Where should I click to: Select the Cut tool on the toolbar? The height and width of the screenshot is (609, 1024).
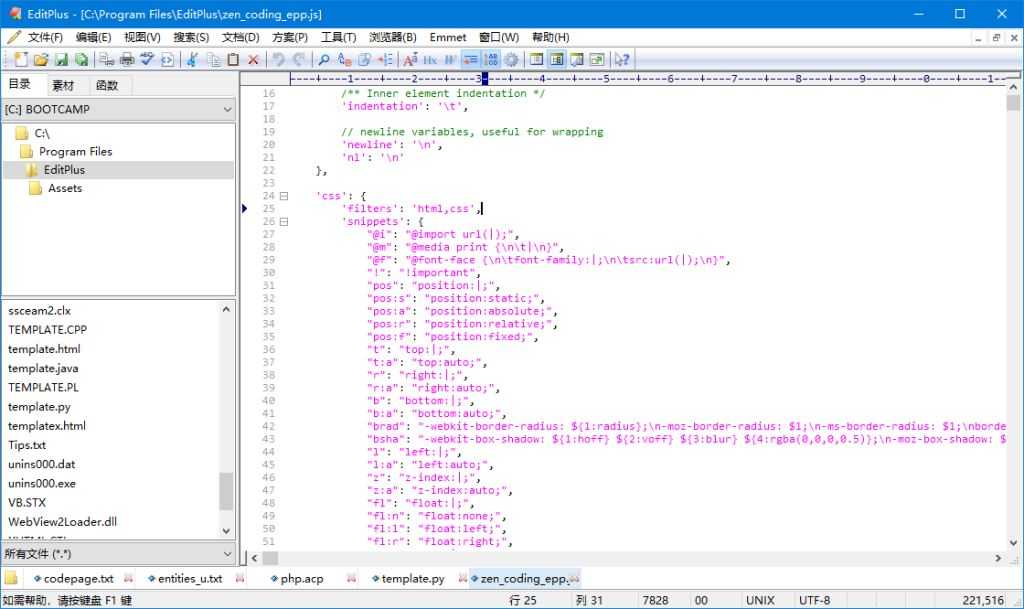(191, 59)
